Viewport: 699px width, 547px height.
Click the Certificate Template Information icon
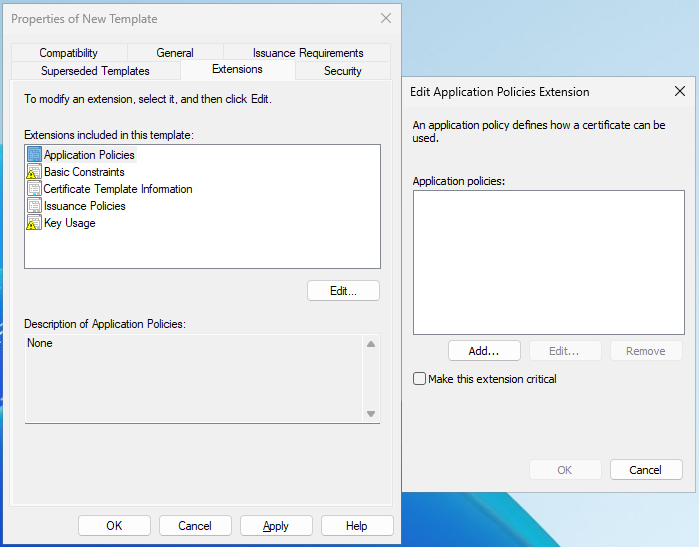[x=34, y=189]
